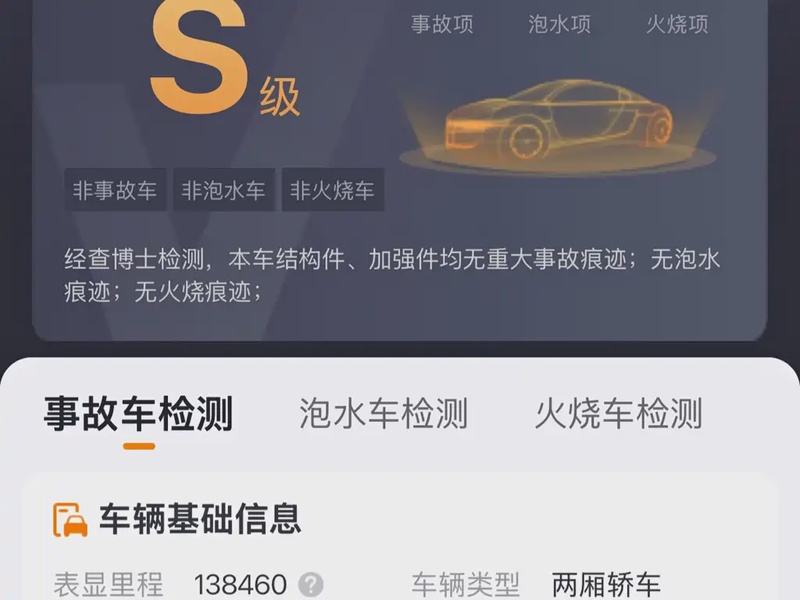Tap the 车辆类型 label

click(x=465, y=585)
